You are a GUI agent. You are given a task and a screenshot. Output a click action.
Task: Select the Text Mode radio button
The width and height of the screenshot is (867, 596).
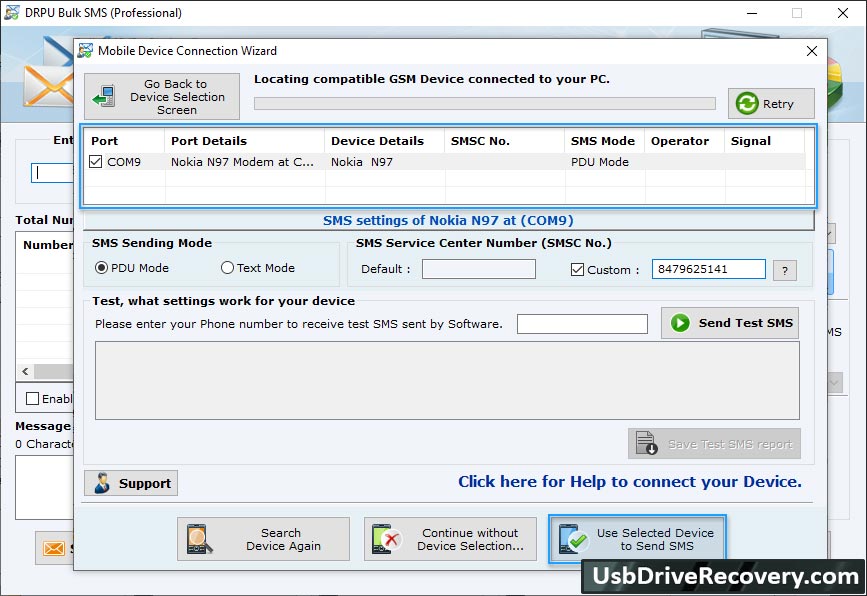click(x=227, y=268)
